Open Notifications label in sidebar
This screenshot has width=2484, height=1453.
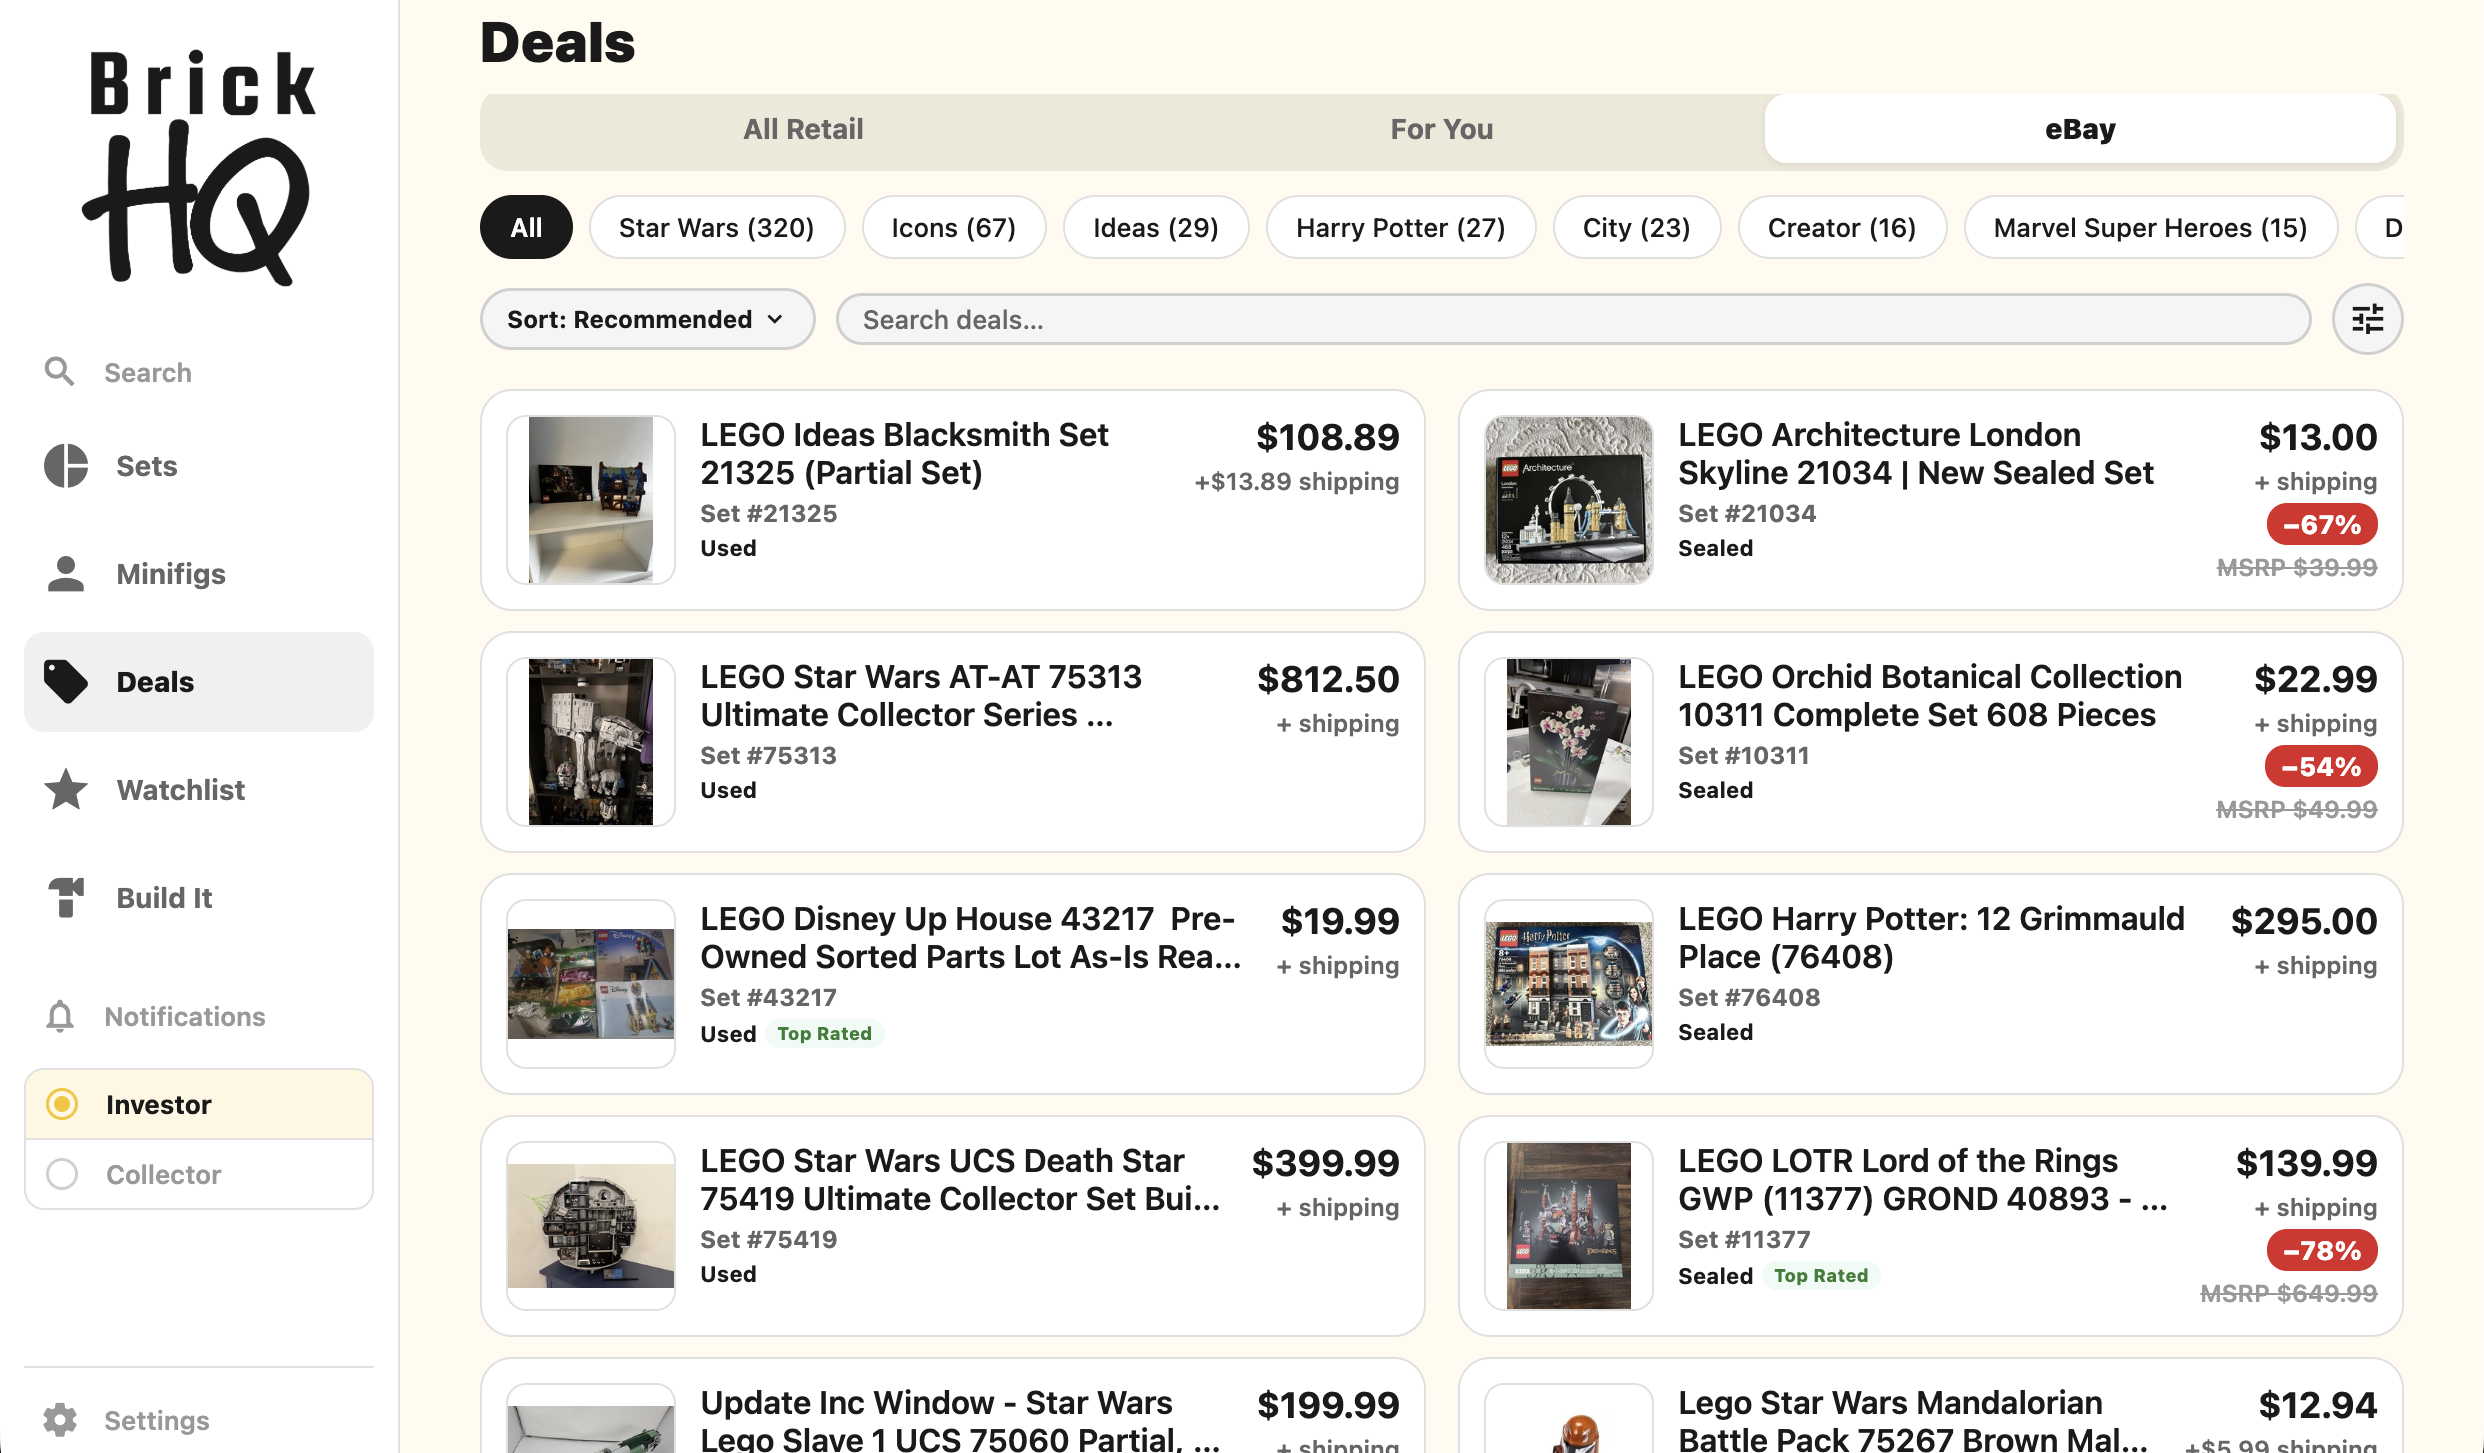(185, 1016)
